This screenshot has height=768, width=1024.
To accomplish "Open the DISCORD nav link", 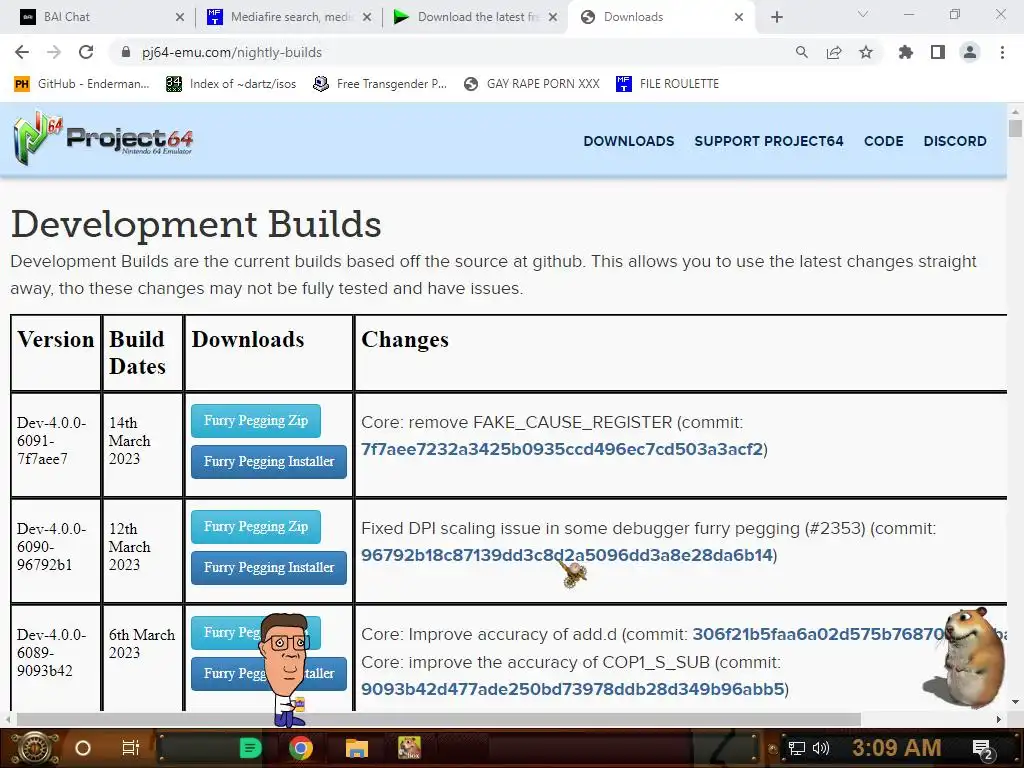I will [x=955, y=141].
